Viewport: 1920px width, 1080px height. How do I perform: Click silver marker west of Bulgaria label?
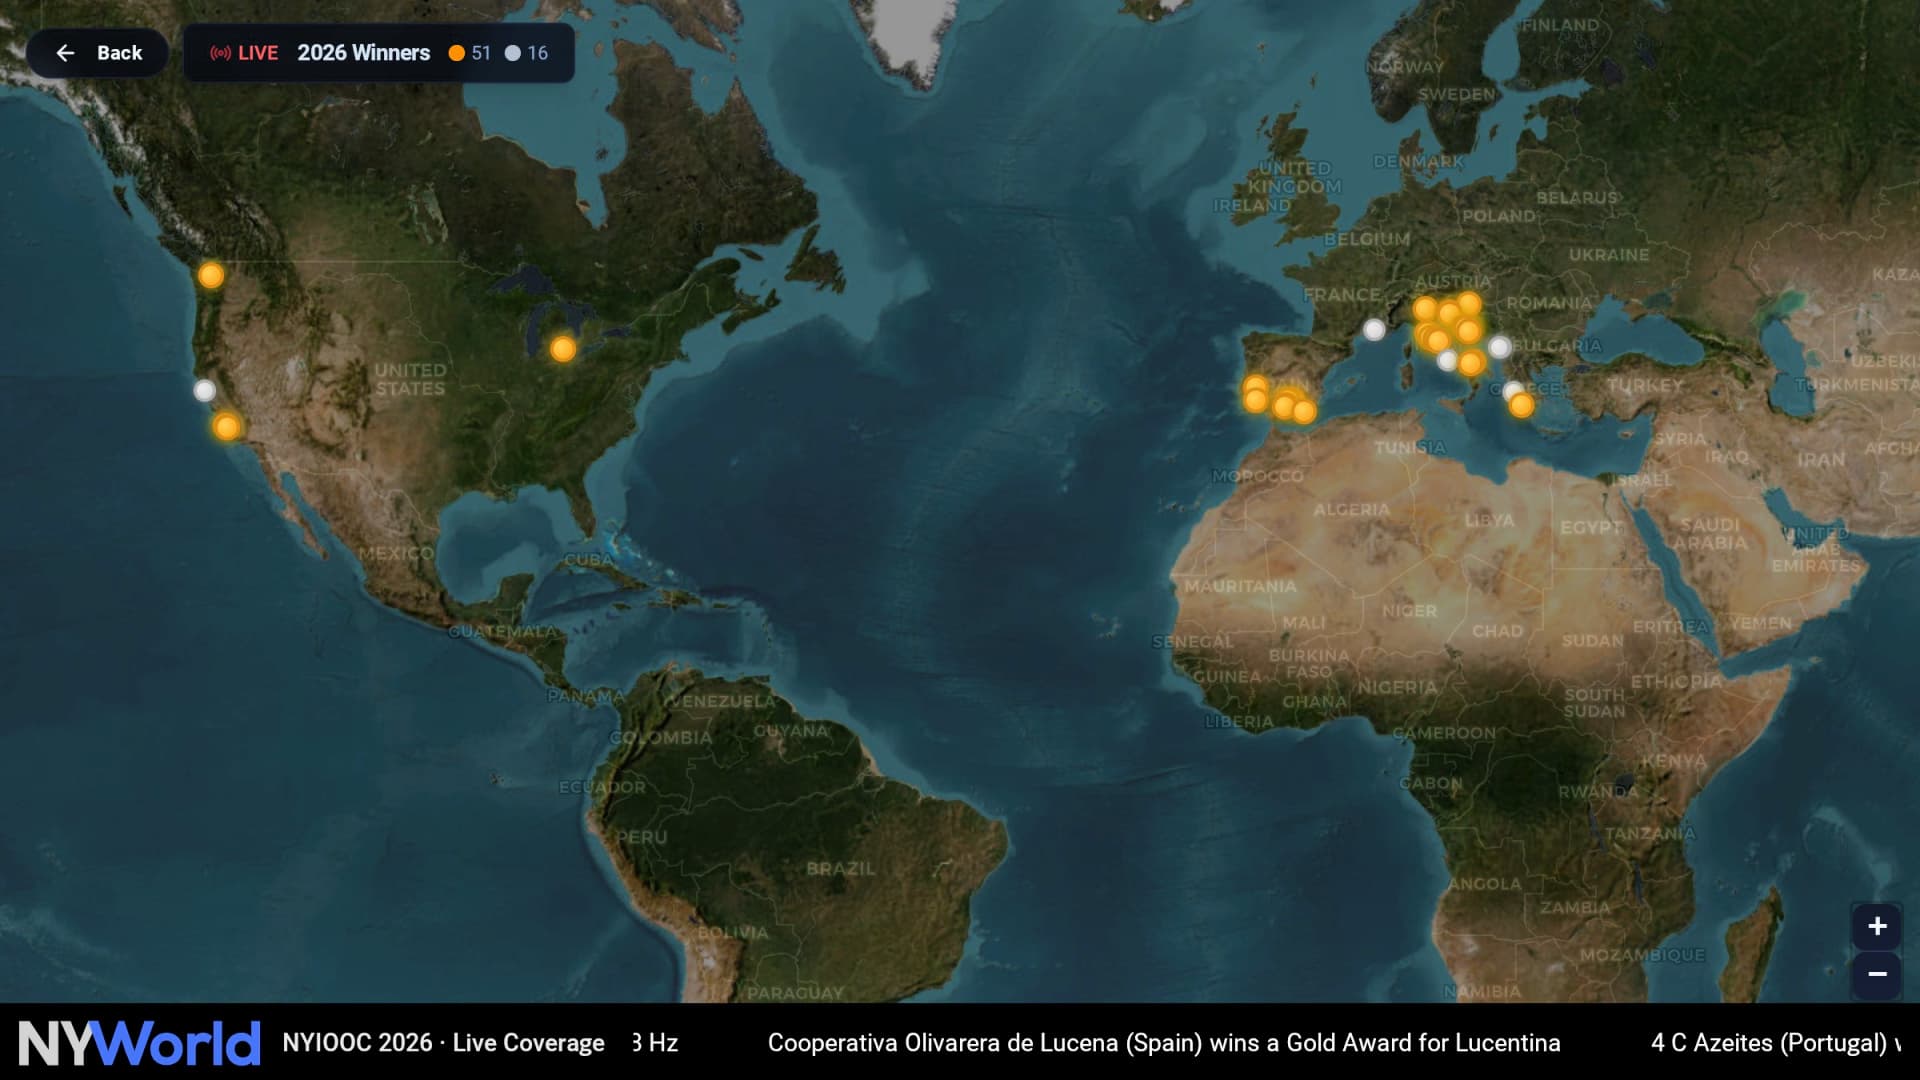click(x=1499, y=347)
